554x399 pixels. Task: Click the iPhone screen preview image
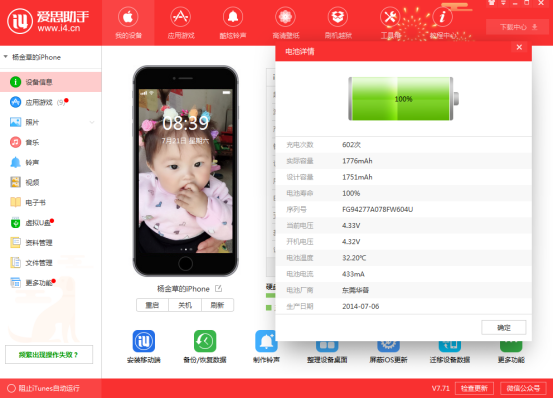tap(185, 171)
